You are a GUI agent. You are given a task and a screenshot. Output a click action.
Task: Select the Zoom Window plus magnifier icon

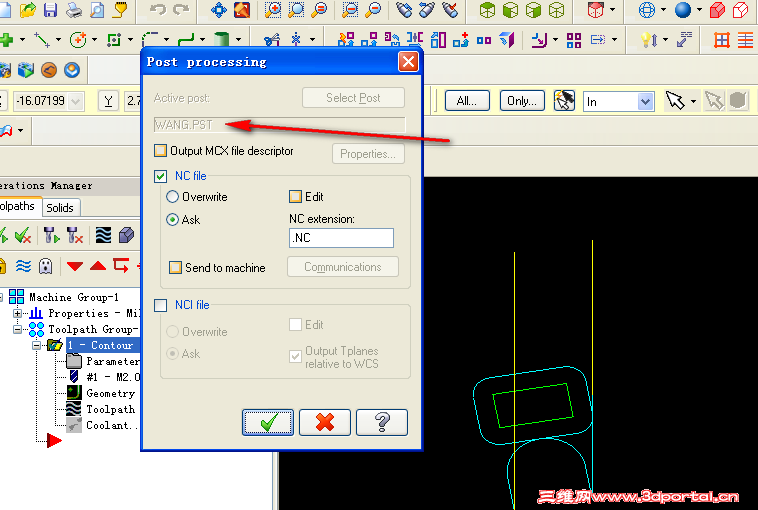(273, 10)
